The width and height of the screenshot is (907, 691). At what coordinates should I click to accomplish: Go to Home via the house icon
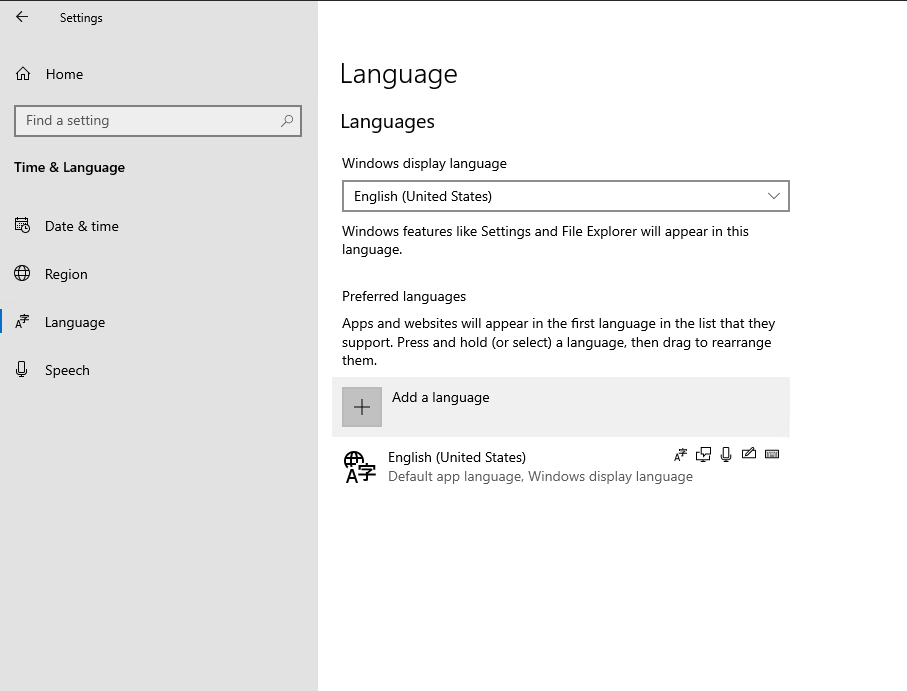pos(23,74)
